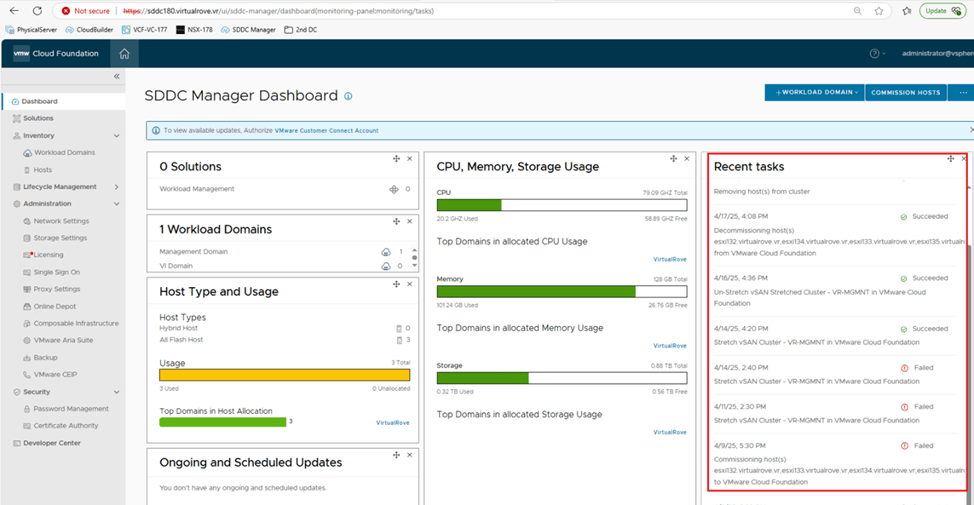Viewport: 974px width, 505px height.
Task: Collapse the sidebar with double-chevron icon
Action: pyautogui.click(x=116, y=77)
